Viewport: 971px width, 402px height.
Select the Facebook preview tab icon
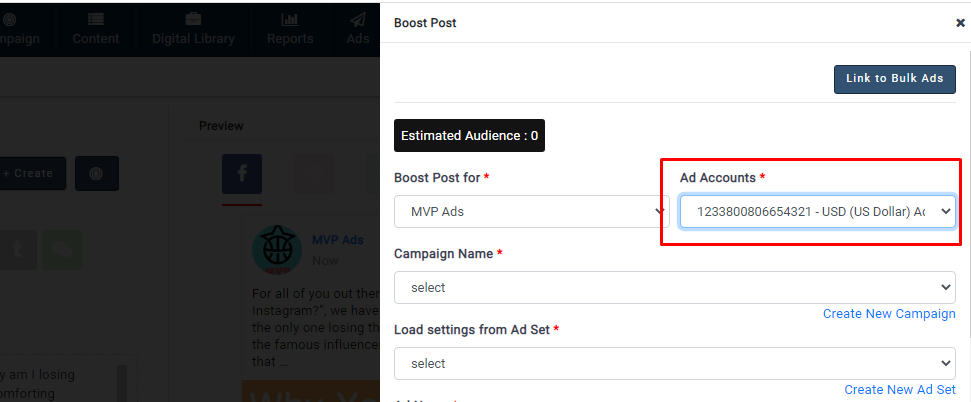242,174
